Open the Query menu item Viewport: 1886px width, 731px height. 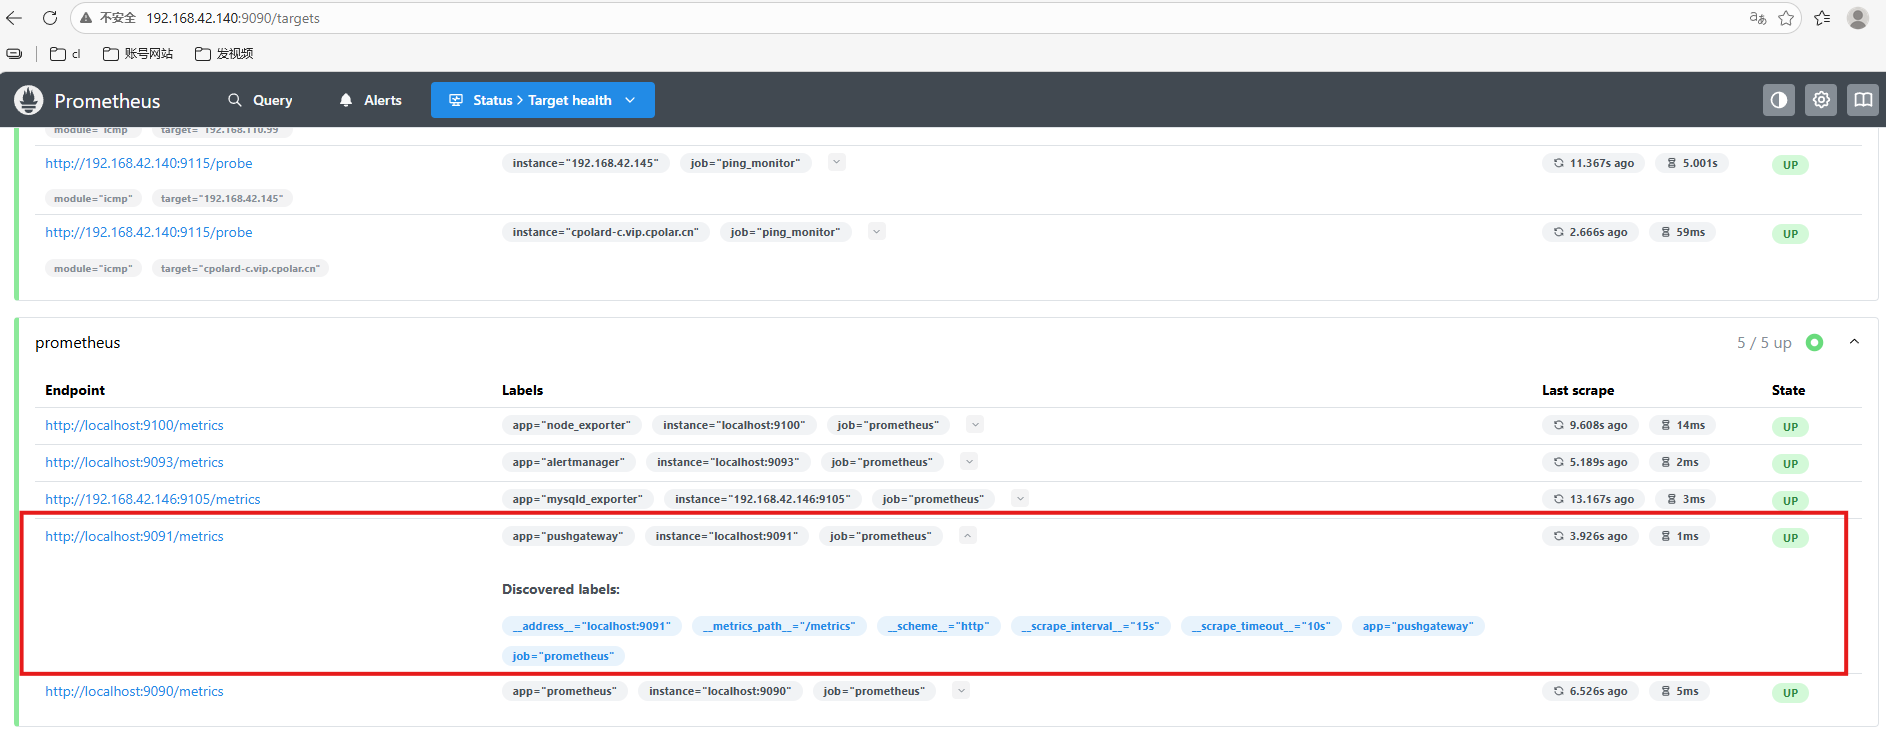(x=260, y=100)
